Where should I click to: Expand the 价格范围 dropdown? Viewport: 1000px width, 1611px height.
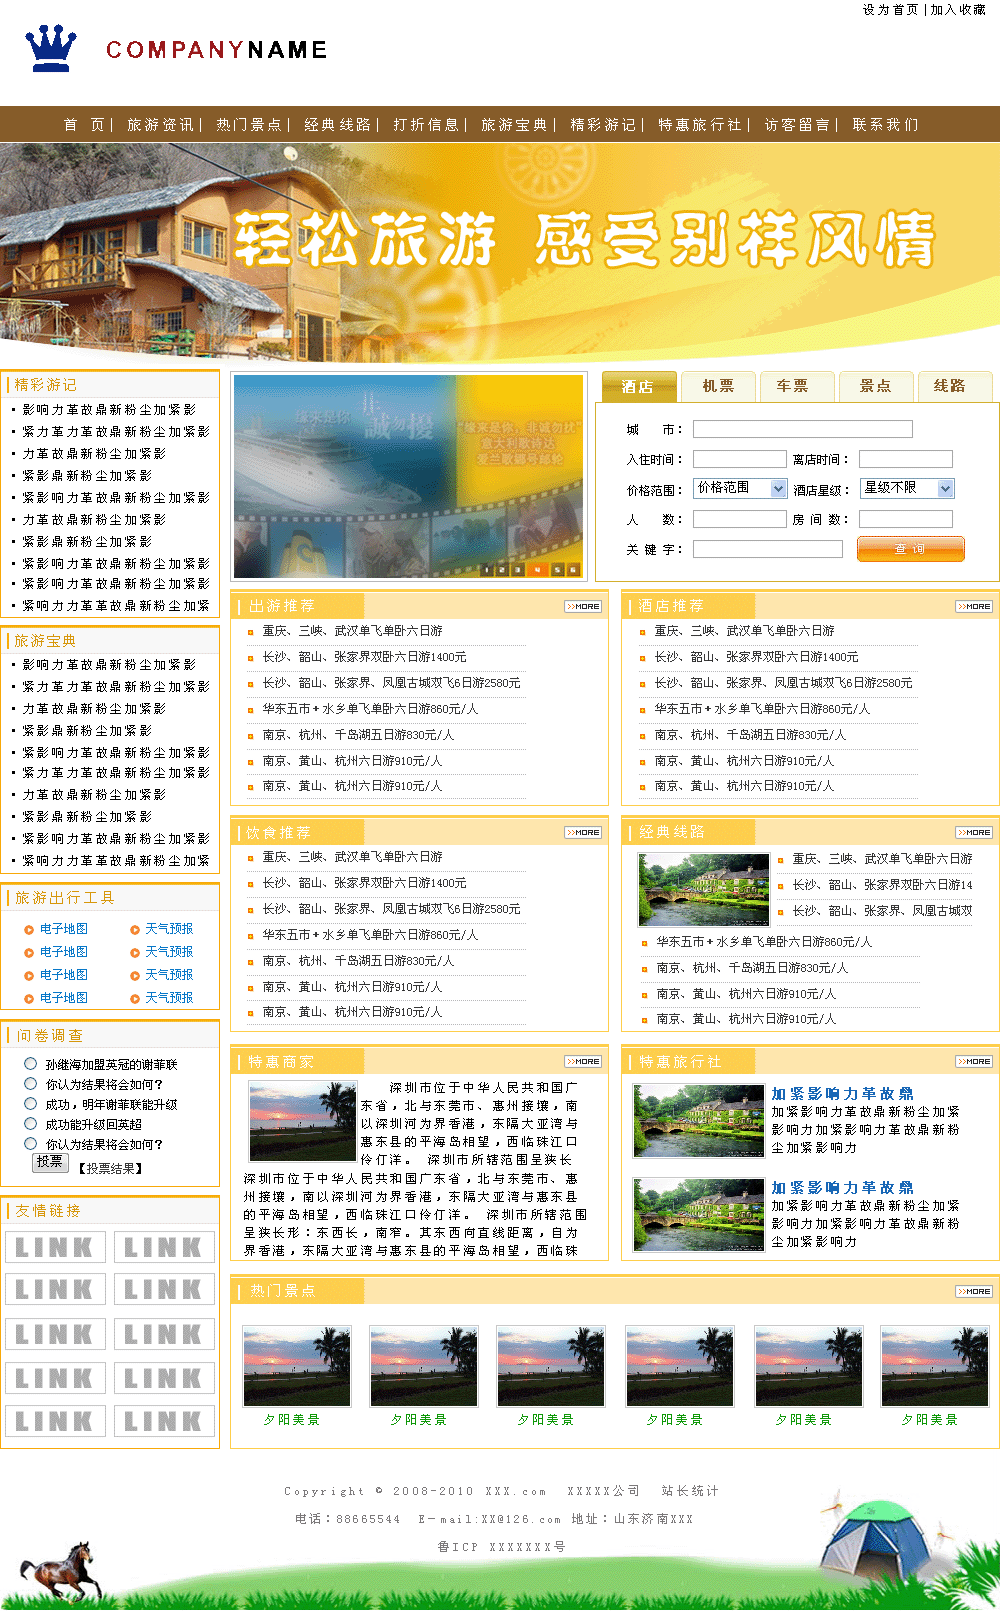(x=779, y=488)
